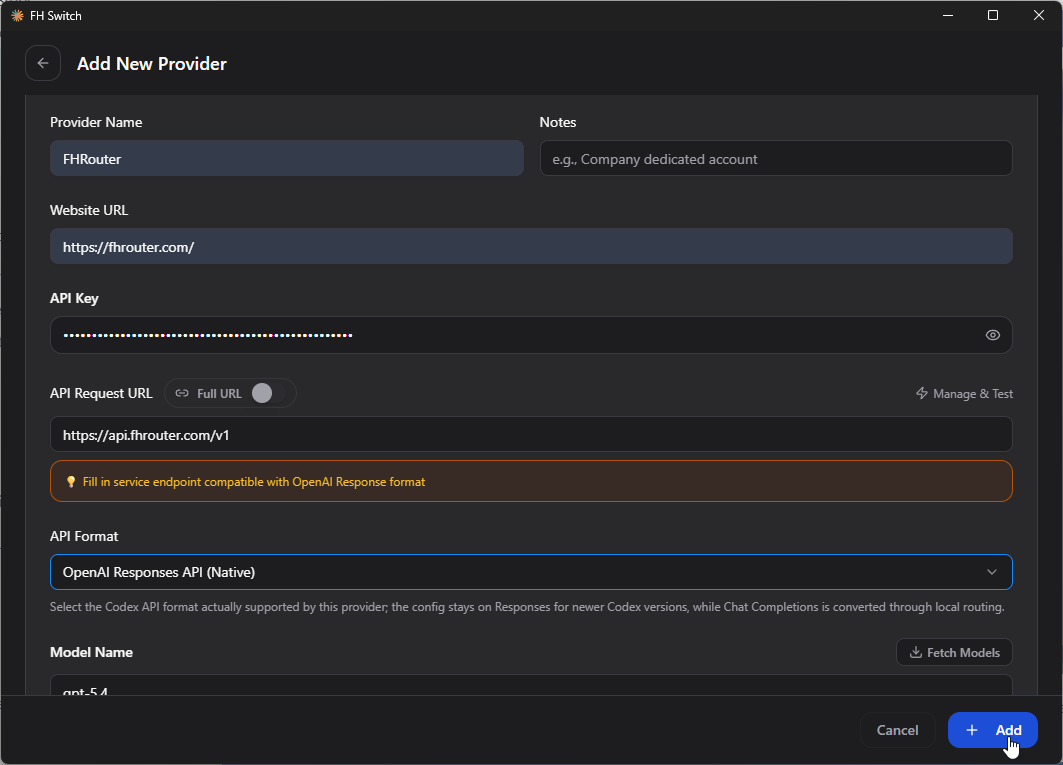Click the API Key field

(x=531, y=335)
